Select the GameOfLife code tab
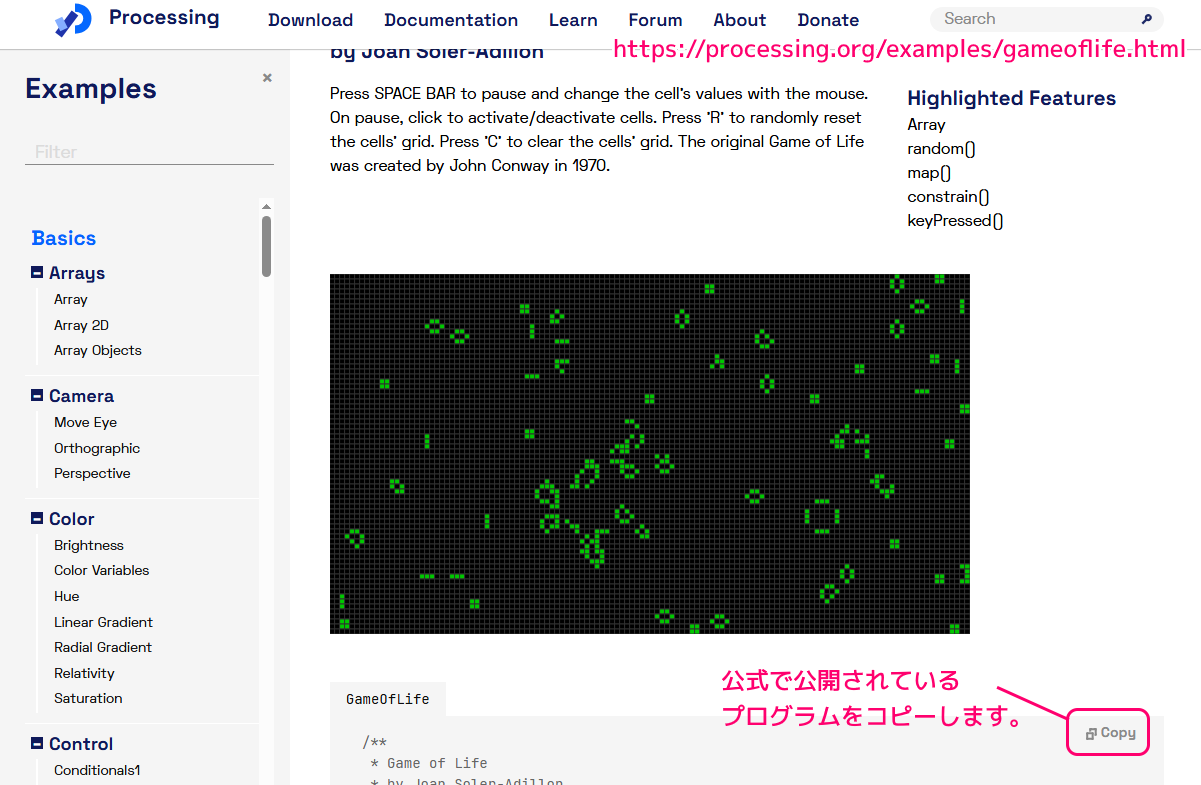The height and width of the screenshot is (785, 1201). 387,699
